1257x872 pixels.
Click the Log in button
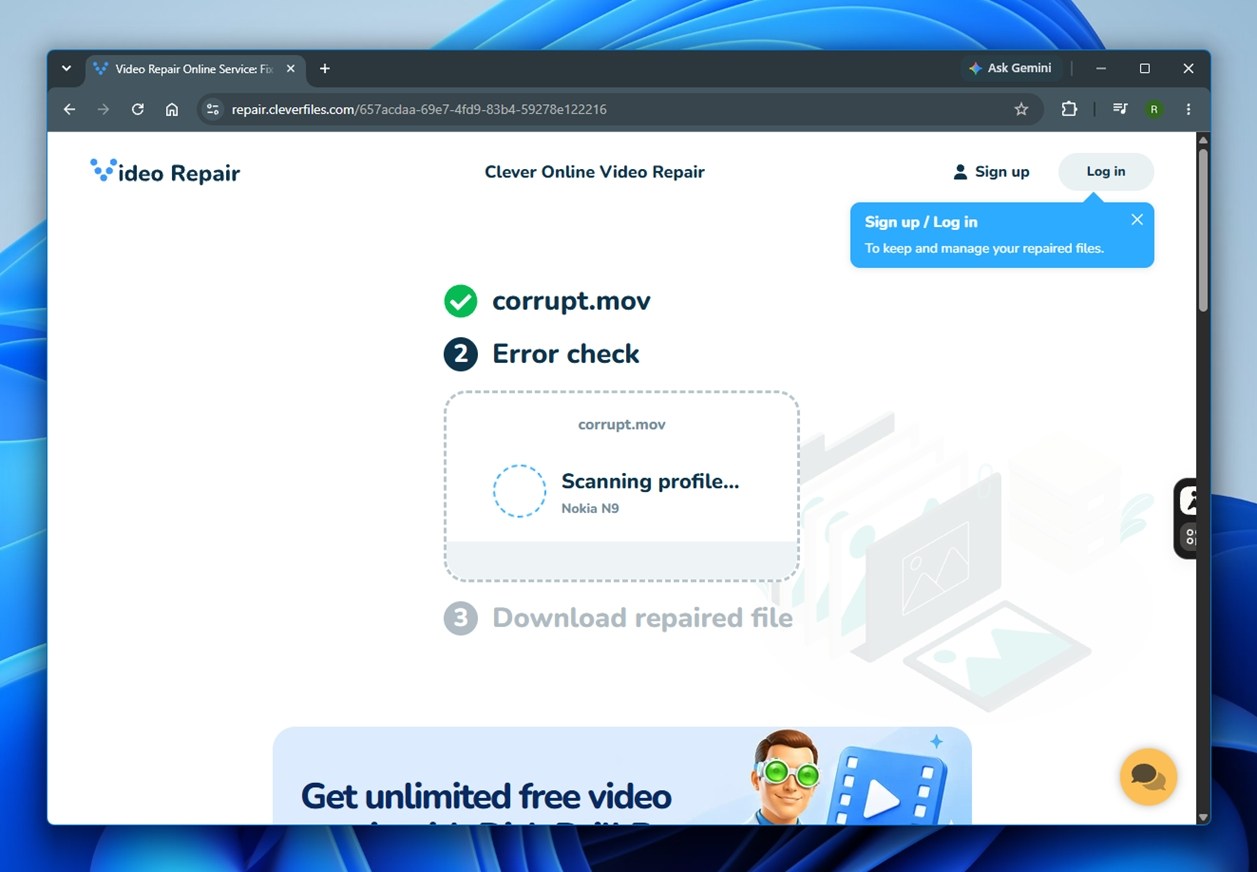(x=1106, y=172)
